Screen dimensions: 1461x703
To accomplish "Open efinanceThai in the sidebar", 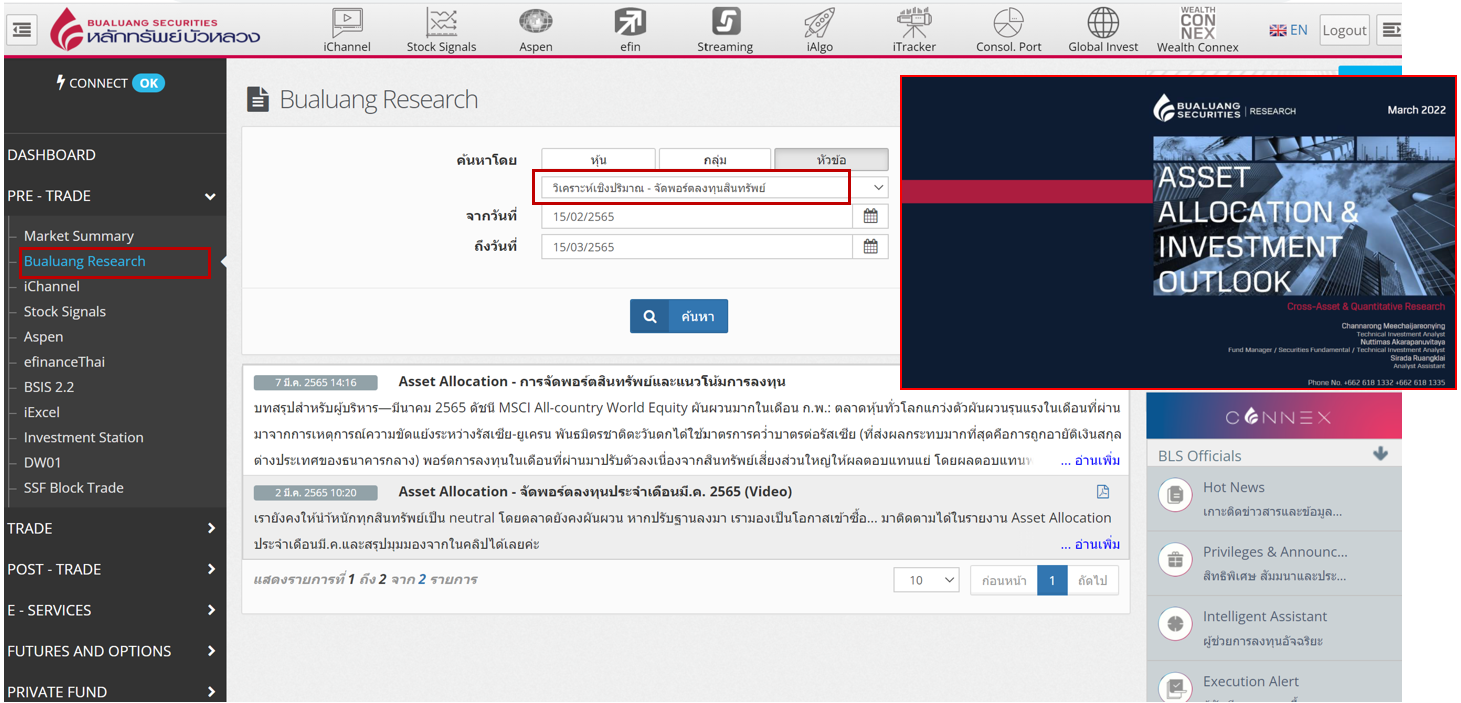I will 64,362.
